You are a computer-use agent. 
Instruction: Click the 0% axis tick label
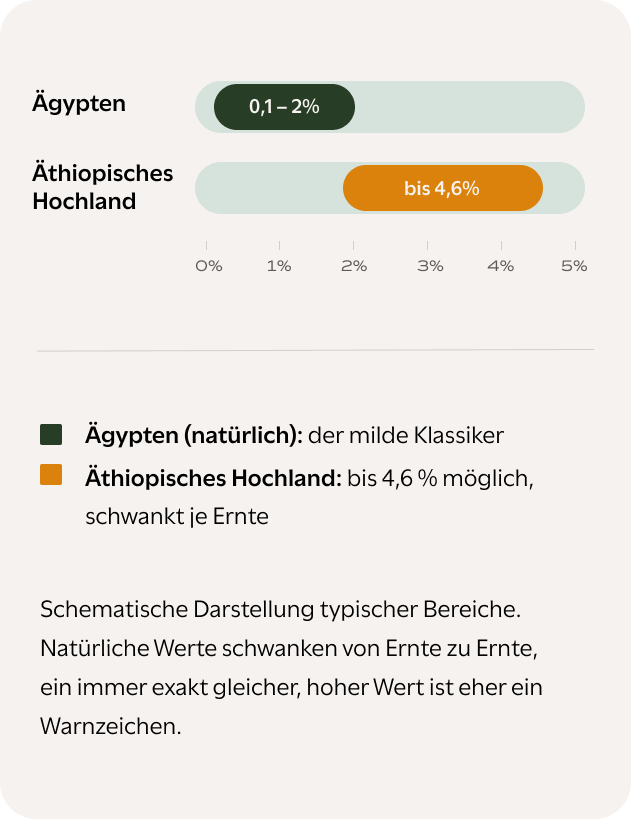[208, 266]
